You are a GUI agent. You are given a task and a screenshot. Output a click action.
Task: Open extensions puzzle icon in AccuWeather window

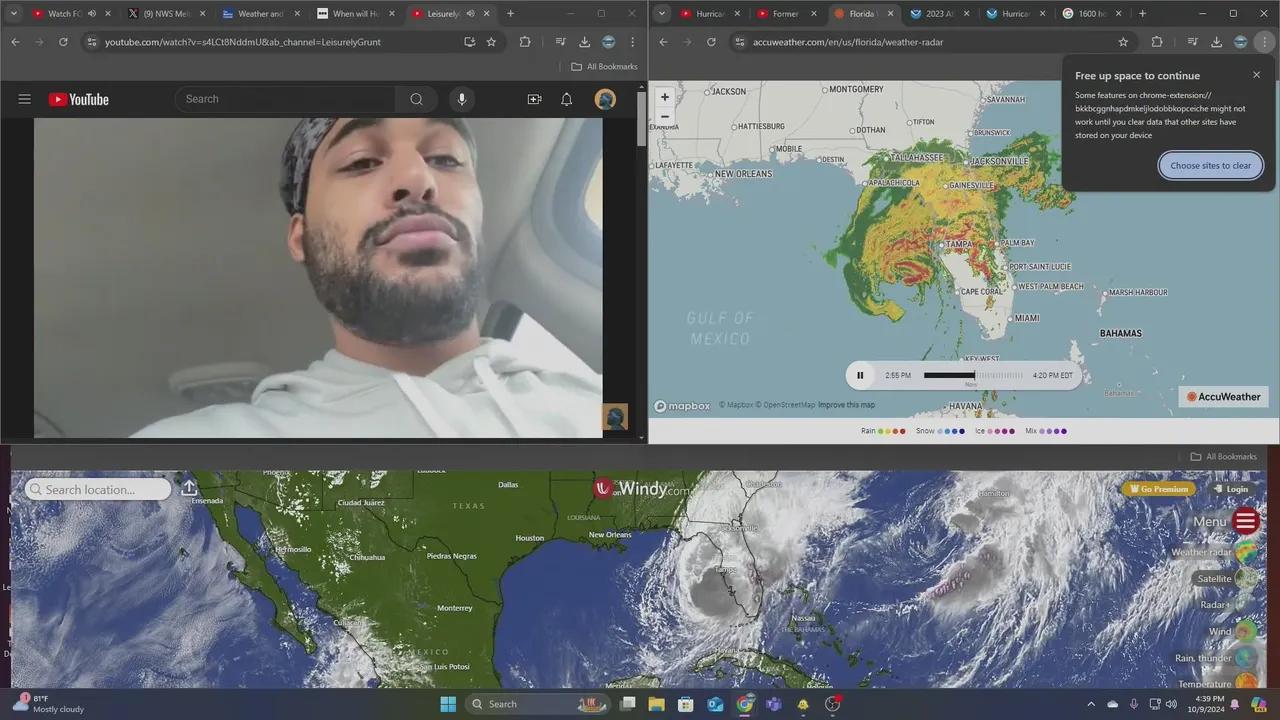pos(1157,42)
